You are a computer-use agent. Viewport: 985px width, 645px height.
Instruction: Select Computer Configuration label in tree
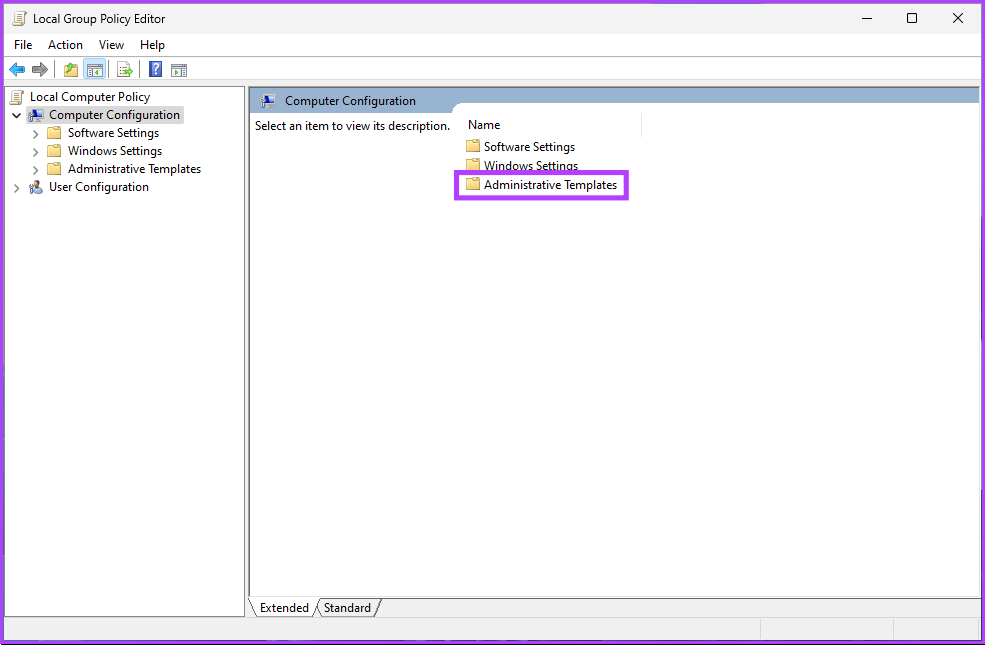click(x=114, y=115)
